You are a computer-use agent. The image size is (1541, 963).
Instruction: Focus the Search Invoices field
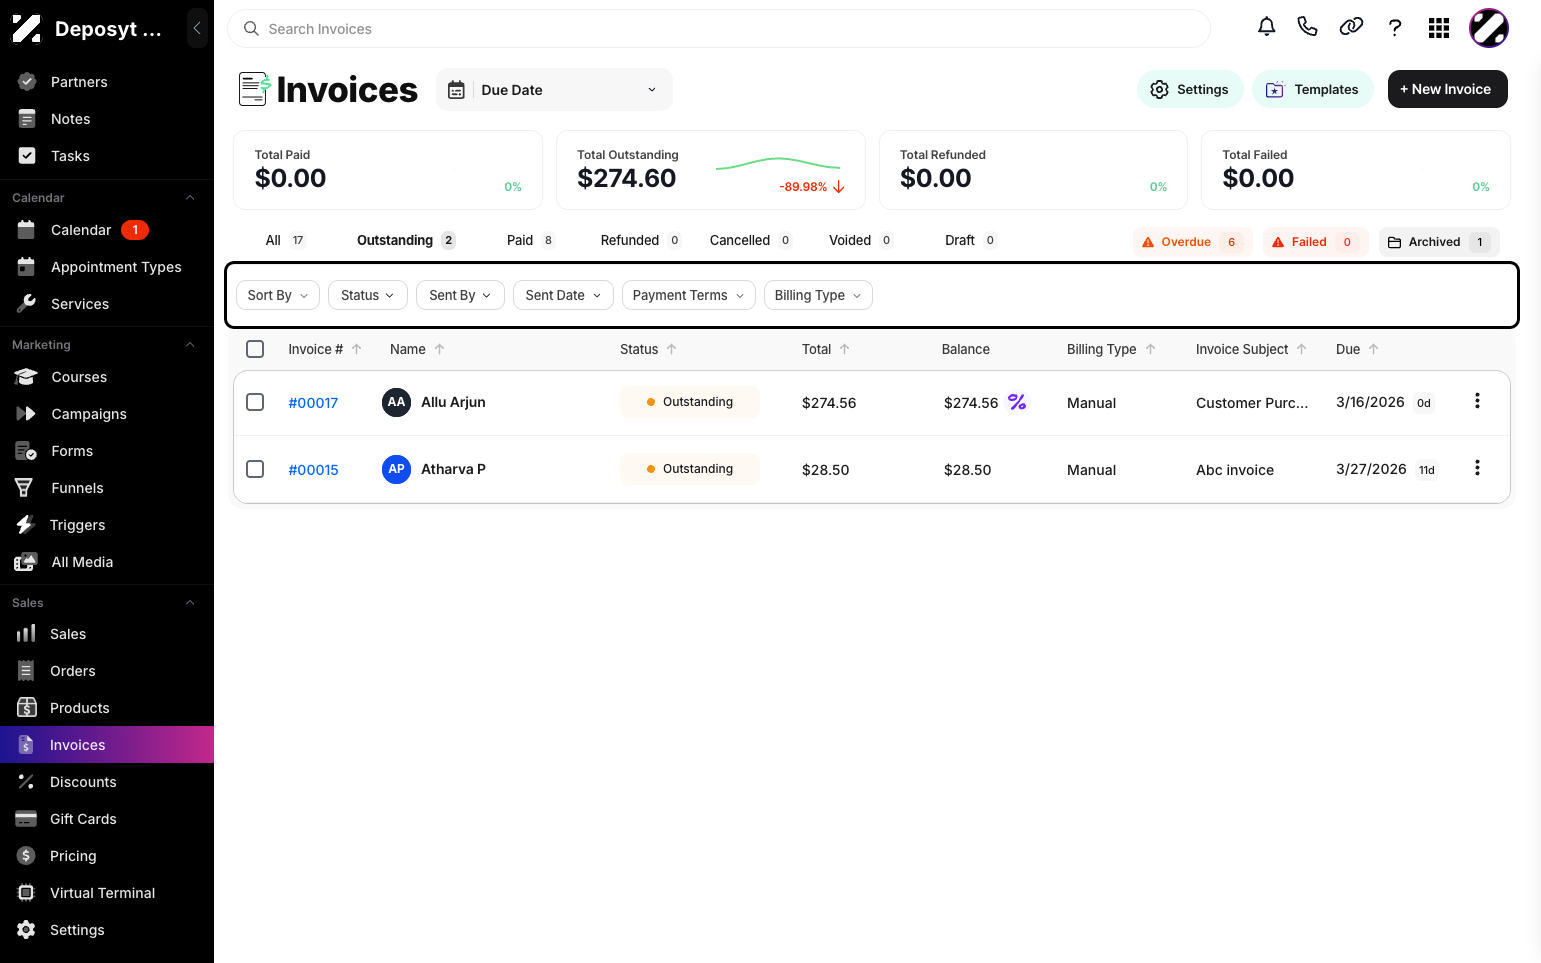coord(719,29)
